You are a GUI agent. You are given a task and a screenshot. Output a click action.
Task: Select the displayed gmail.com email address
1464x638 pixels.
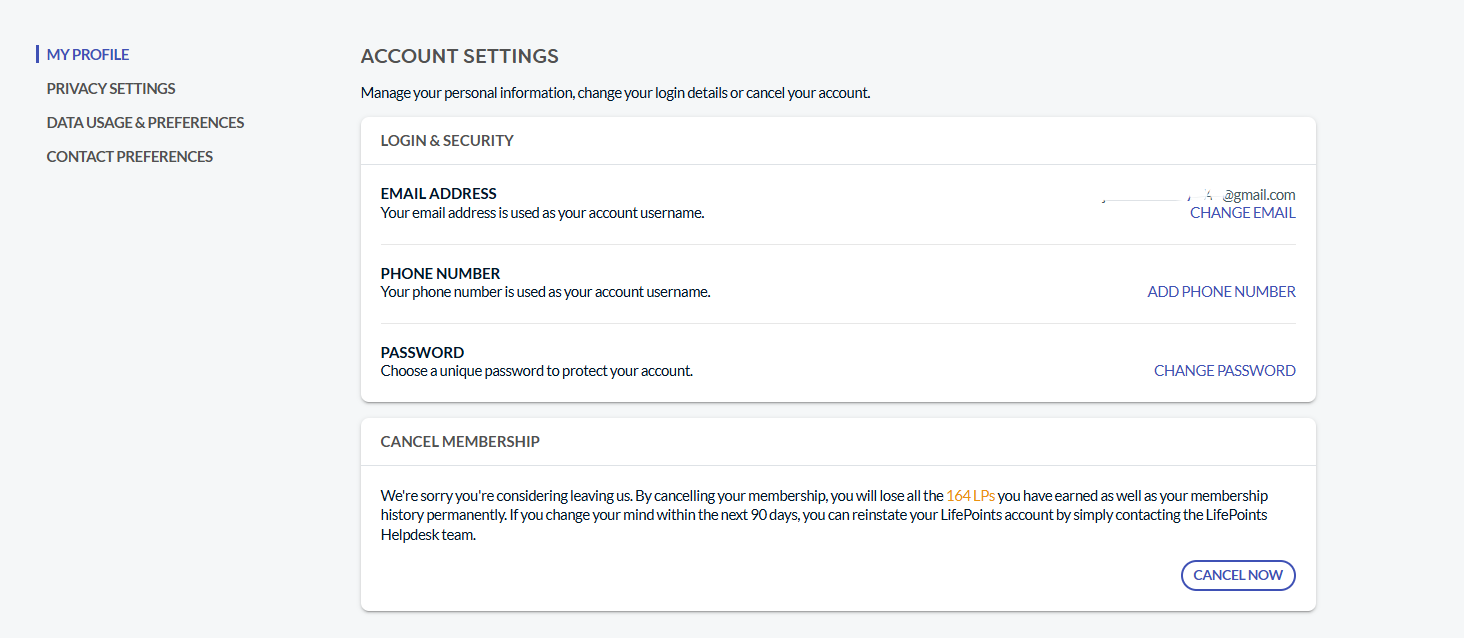[x=1198, y=195]
